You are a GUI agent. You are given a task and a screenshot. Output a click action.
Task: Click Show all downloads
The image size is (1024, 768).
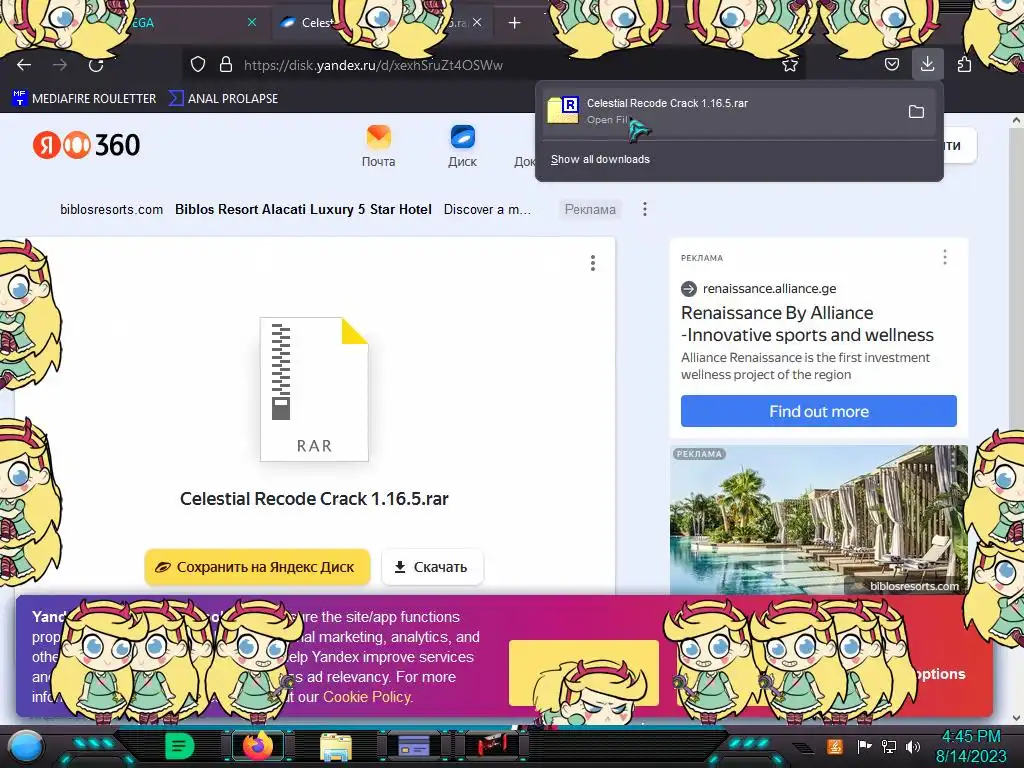(x=600, y=159)
